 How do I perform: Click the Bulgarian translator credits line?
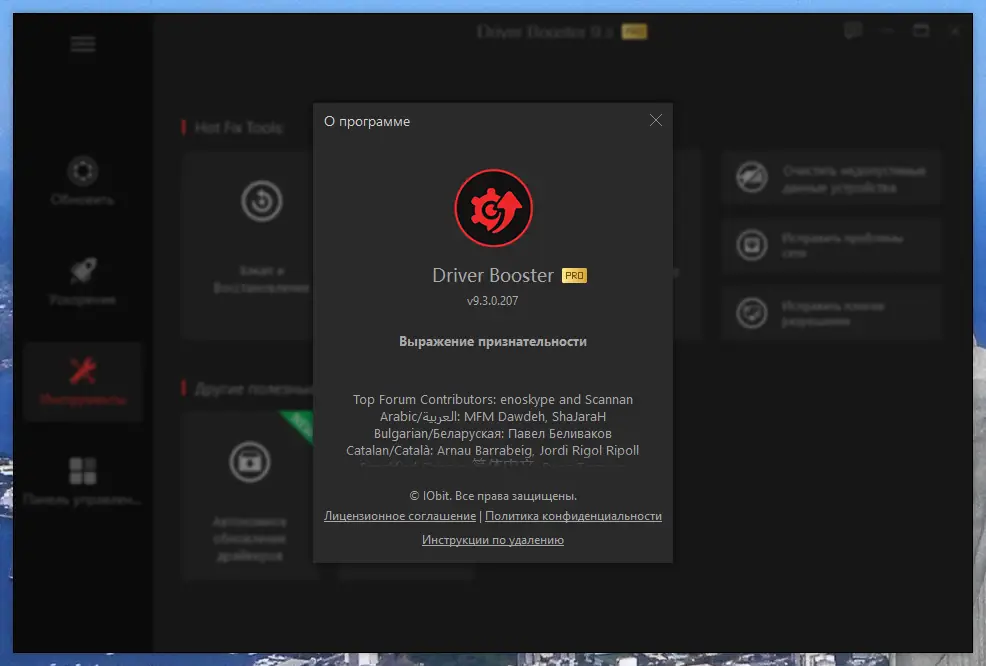[x=493, y=433]
